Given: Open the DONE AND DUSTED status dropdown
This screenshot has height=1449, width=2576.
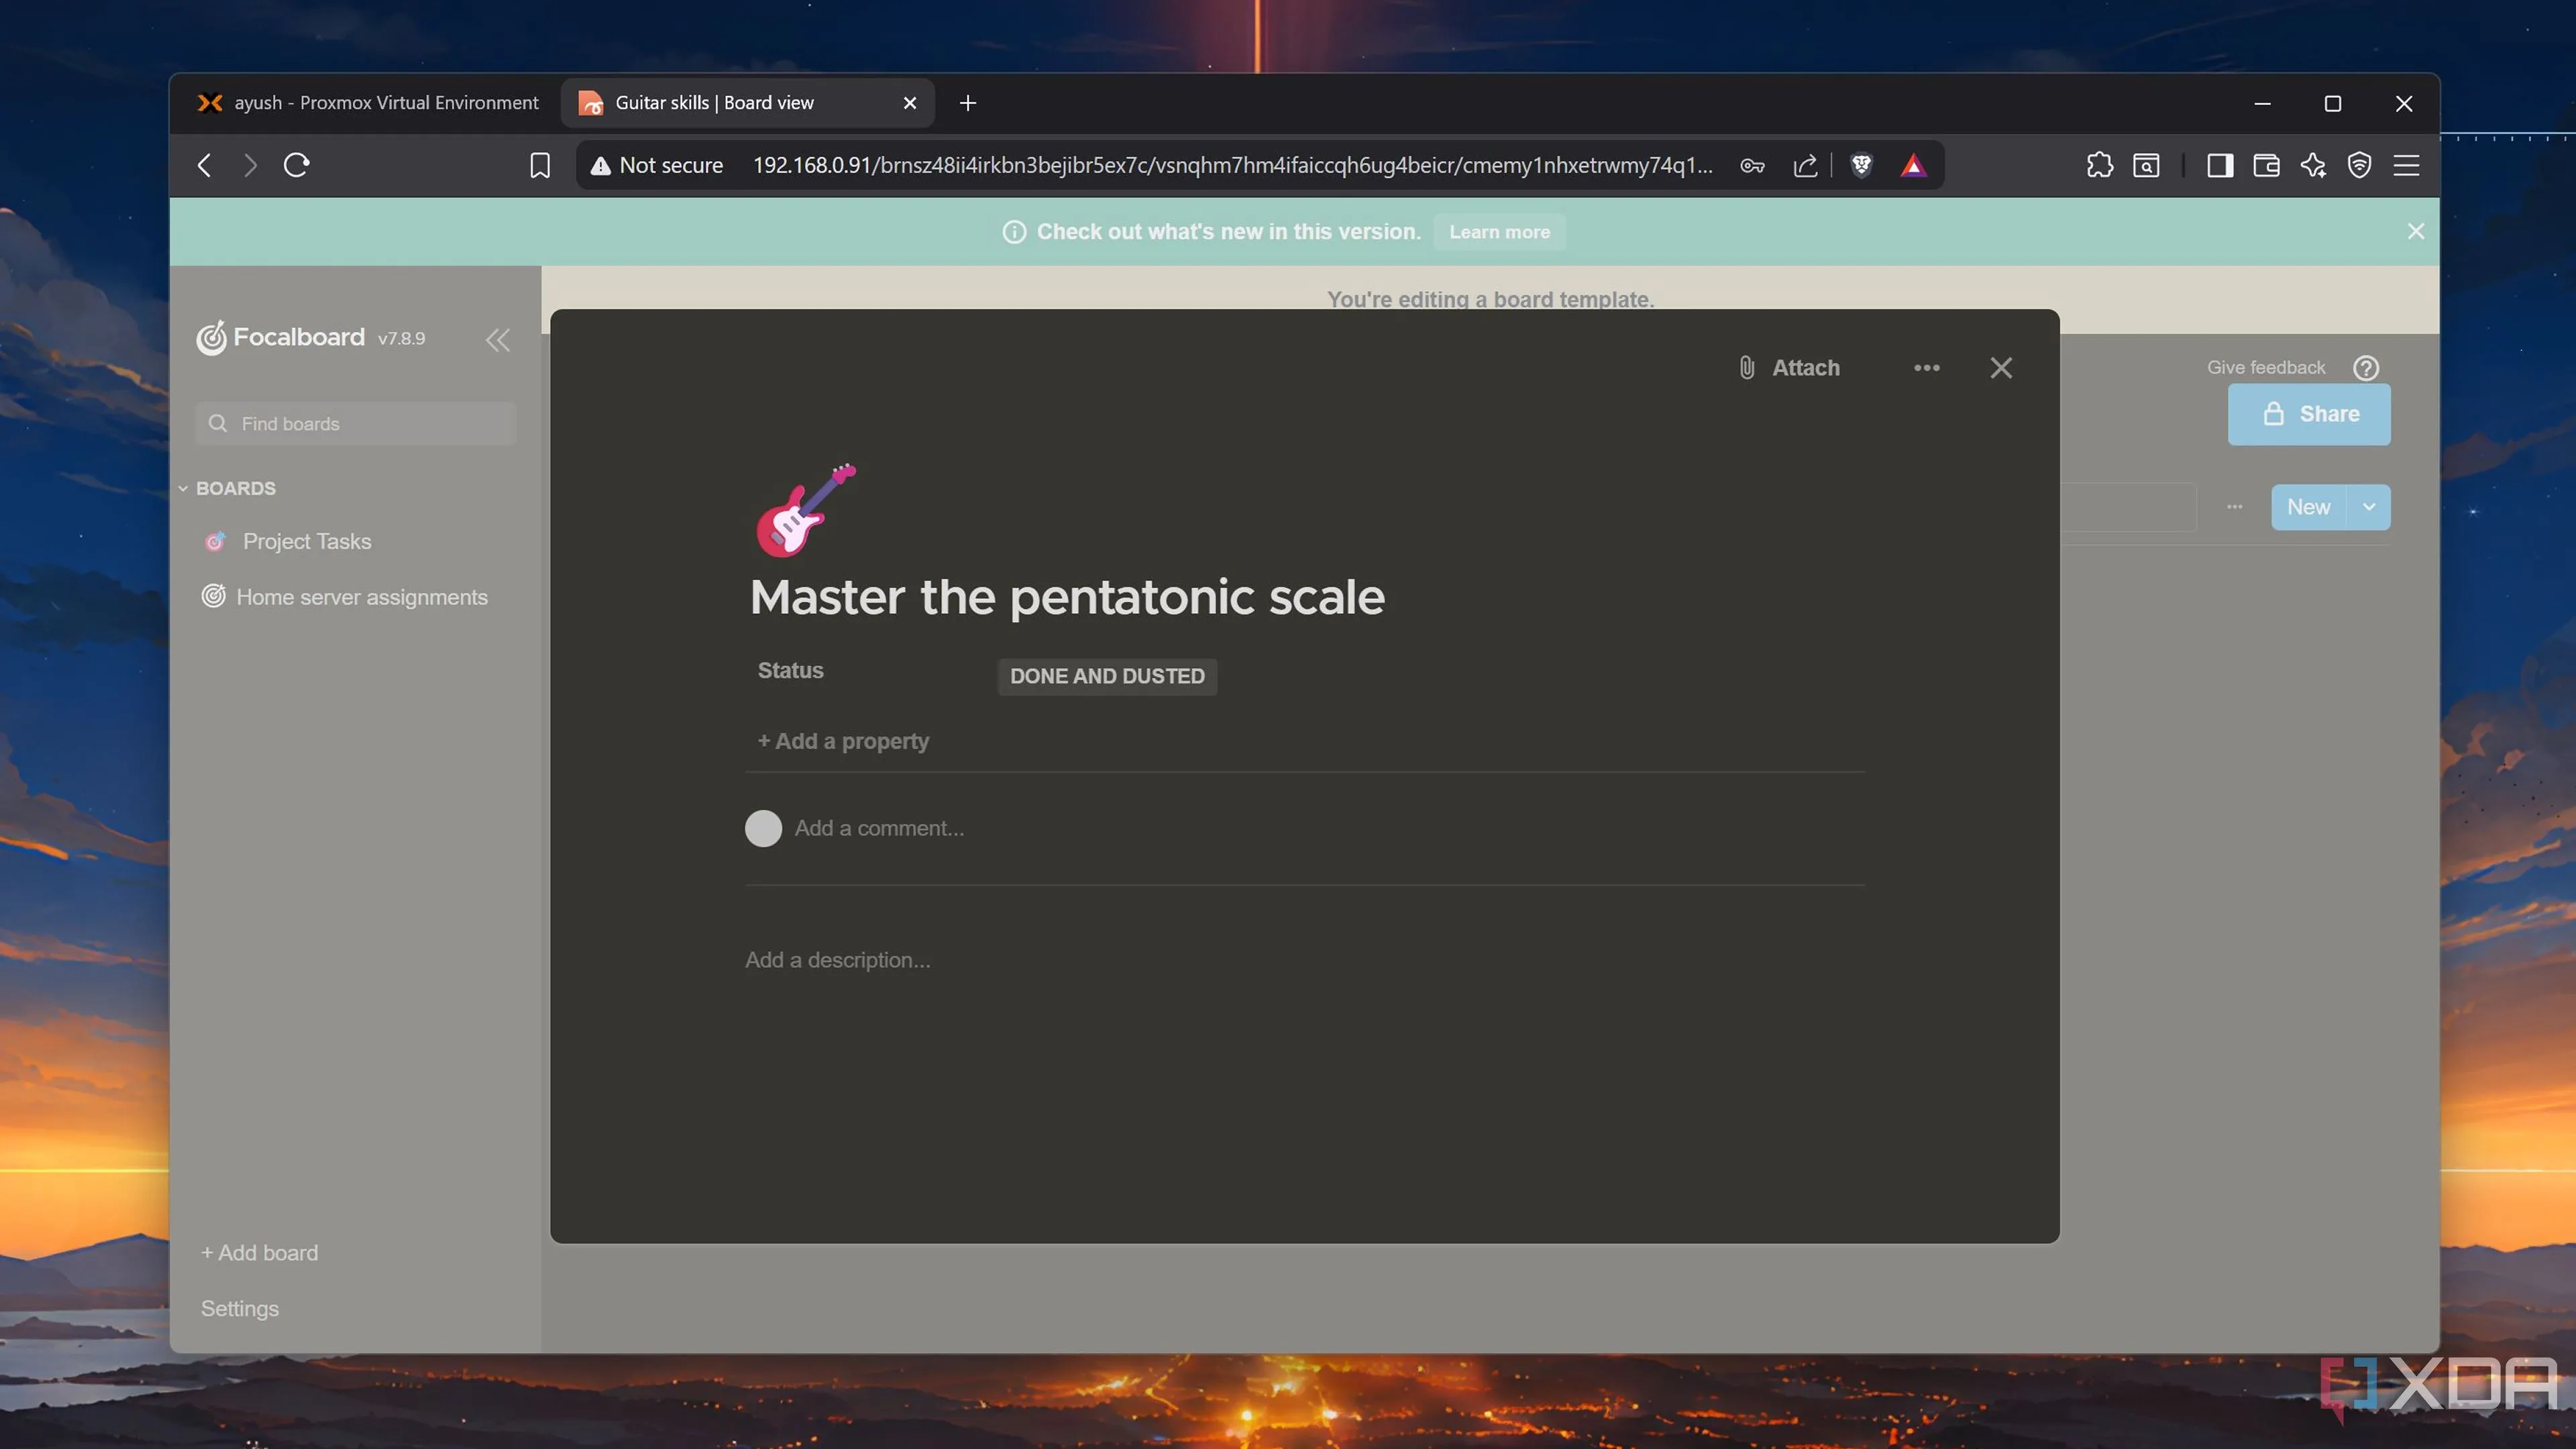Looking at the screenshot, I should pyautogui.click(x=1107, y=676).
